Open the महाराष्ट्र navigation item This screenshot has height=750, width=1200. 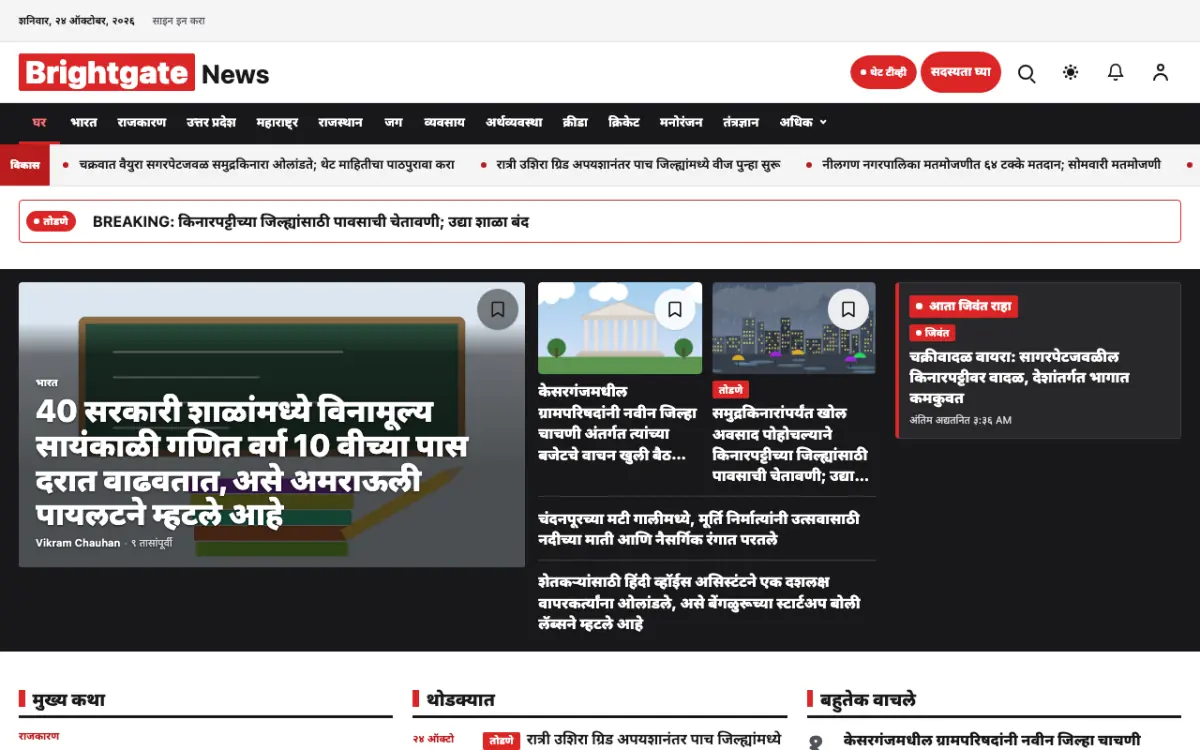point(277,122)
